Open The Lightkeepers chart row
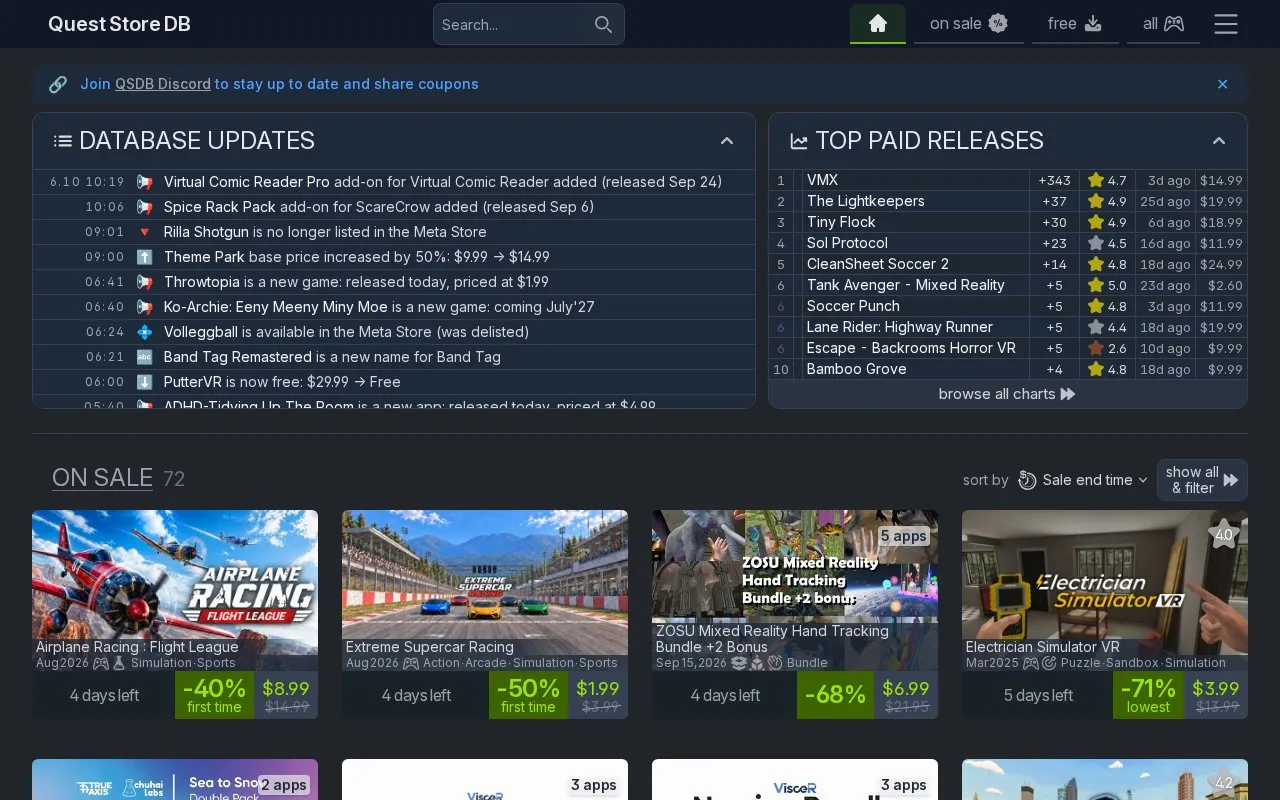The height and width of the screenshot is (800, 1280). coord(1008,201)
